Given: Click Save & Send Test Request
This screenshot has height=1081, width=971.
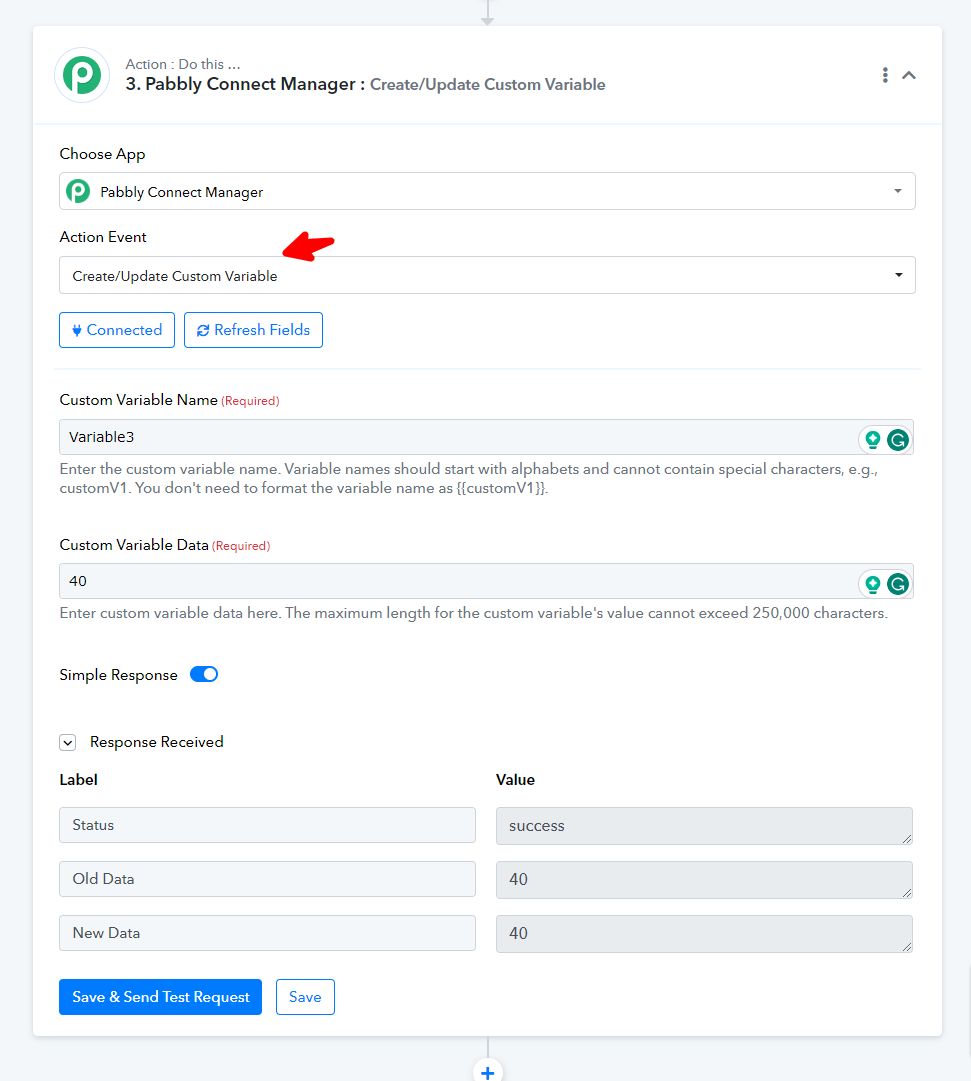Looking at the screenshot, I should coord(161,997).
